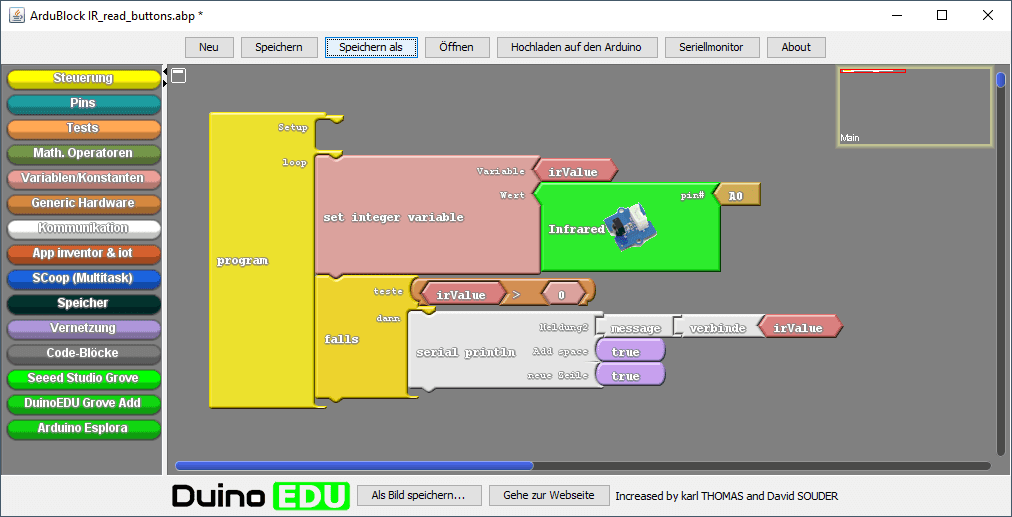This screenshot has width=1012, height=517.
Task: Open the Seriellmonitor
Action: (x=711, y=47)
